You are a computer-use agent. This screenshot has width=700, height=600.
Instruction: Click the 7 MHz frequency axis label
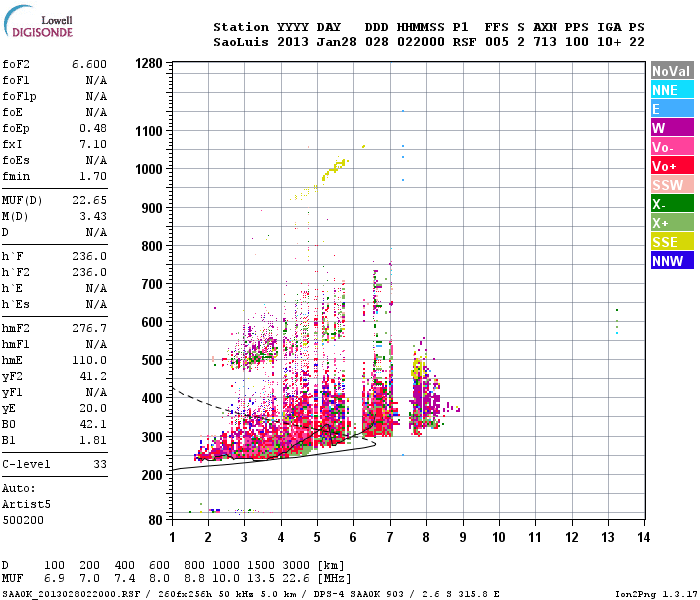click(x=390, y=537)
